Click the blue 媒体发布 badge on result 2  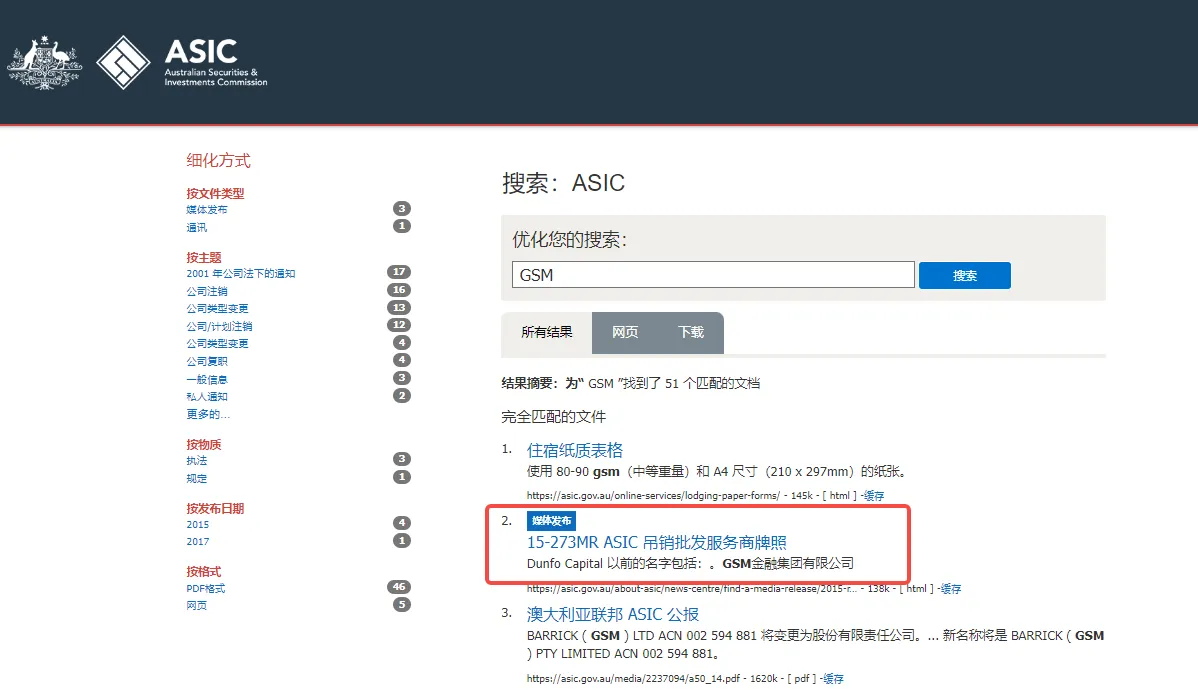(551, 520)
